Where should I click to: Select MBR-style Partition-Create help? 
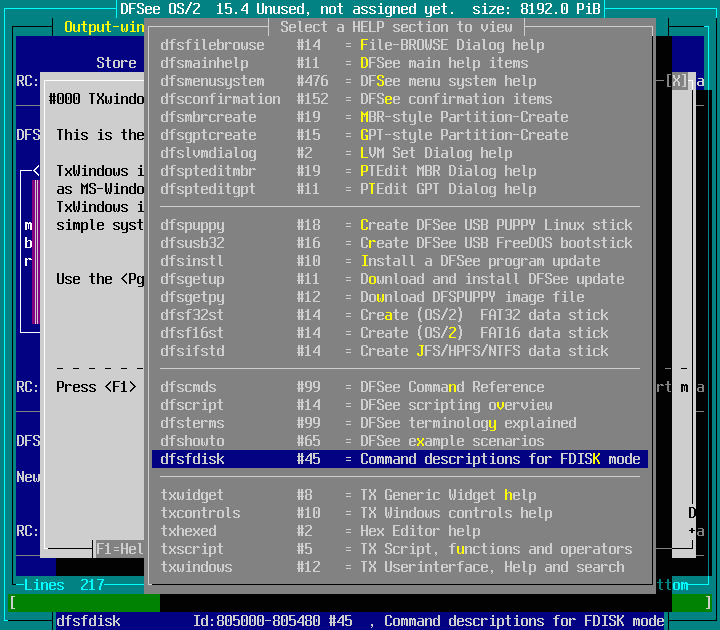tap(400, 117)
